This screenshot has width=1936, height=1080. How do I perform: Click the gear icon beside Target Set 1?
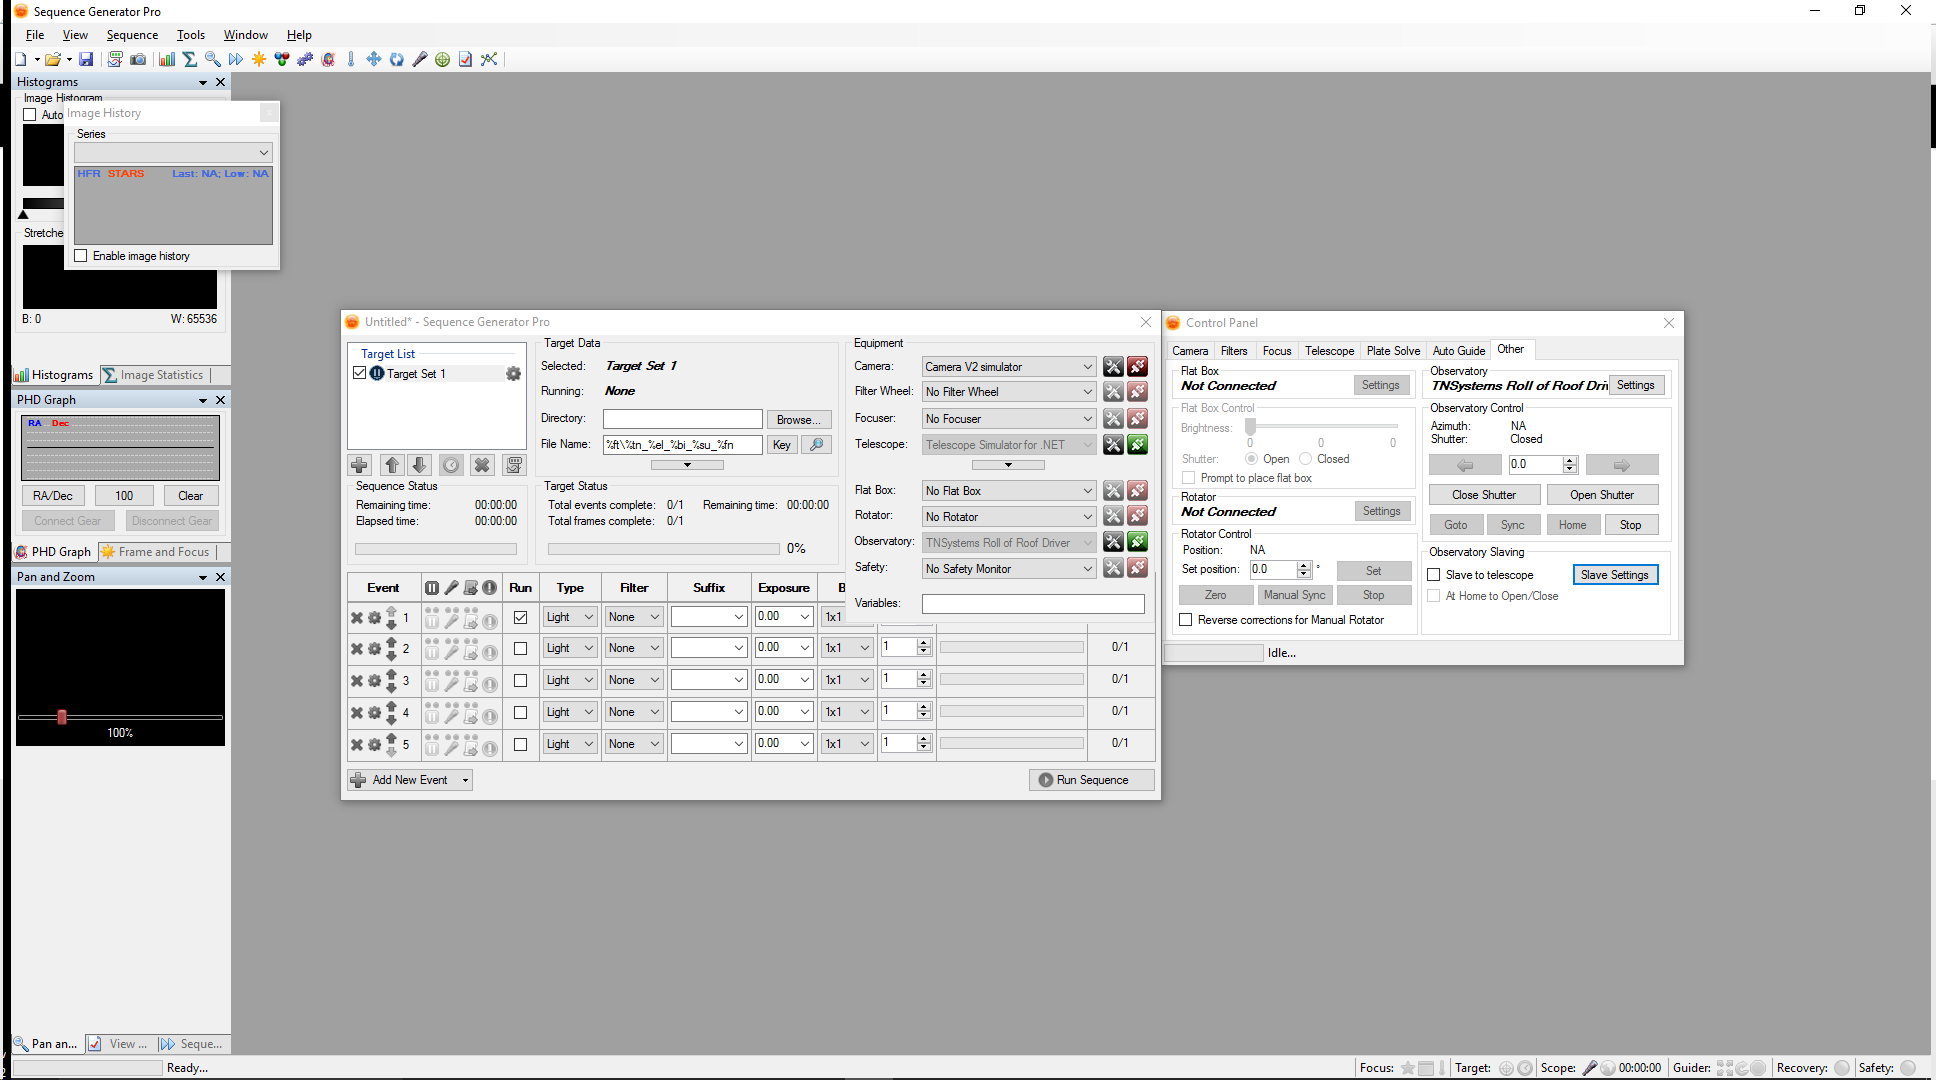[513, 374]
